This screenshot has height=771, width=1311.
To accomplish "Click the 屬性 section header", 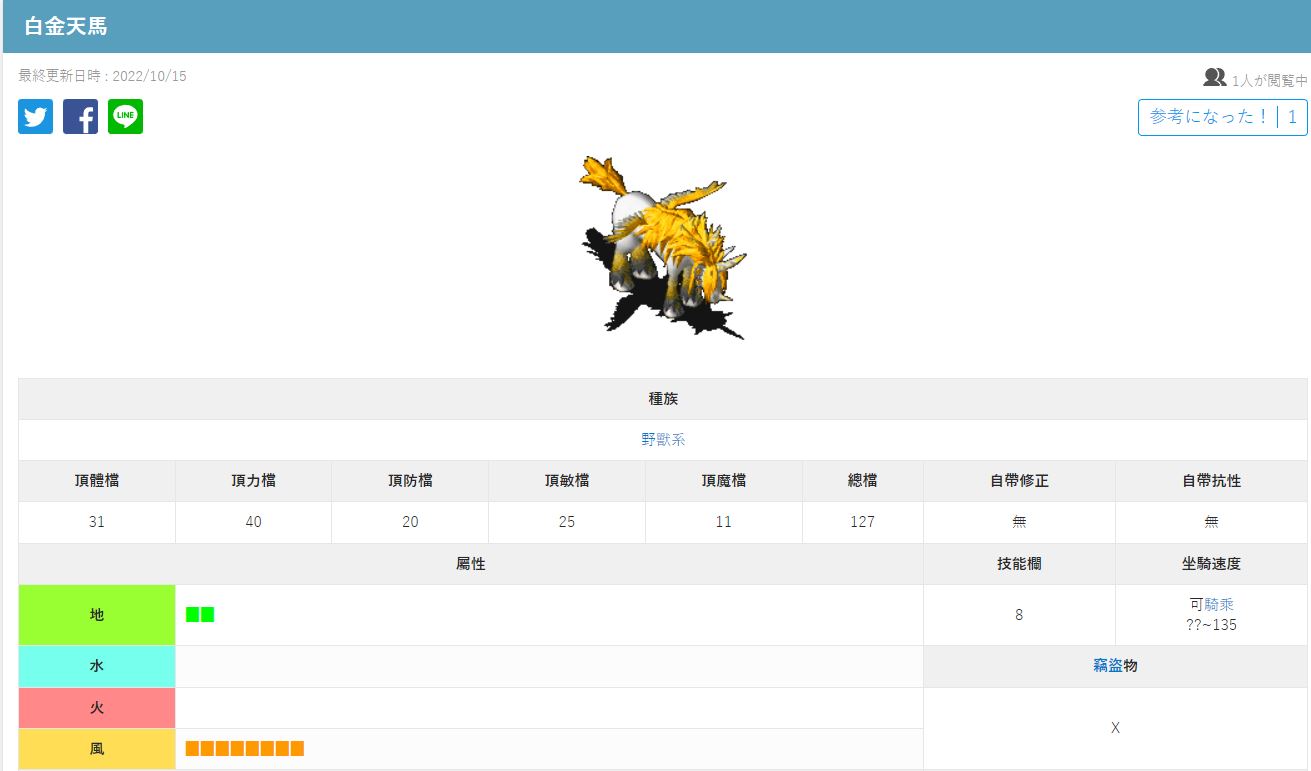I will click(x=471, y=564).
